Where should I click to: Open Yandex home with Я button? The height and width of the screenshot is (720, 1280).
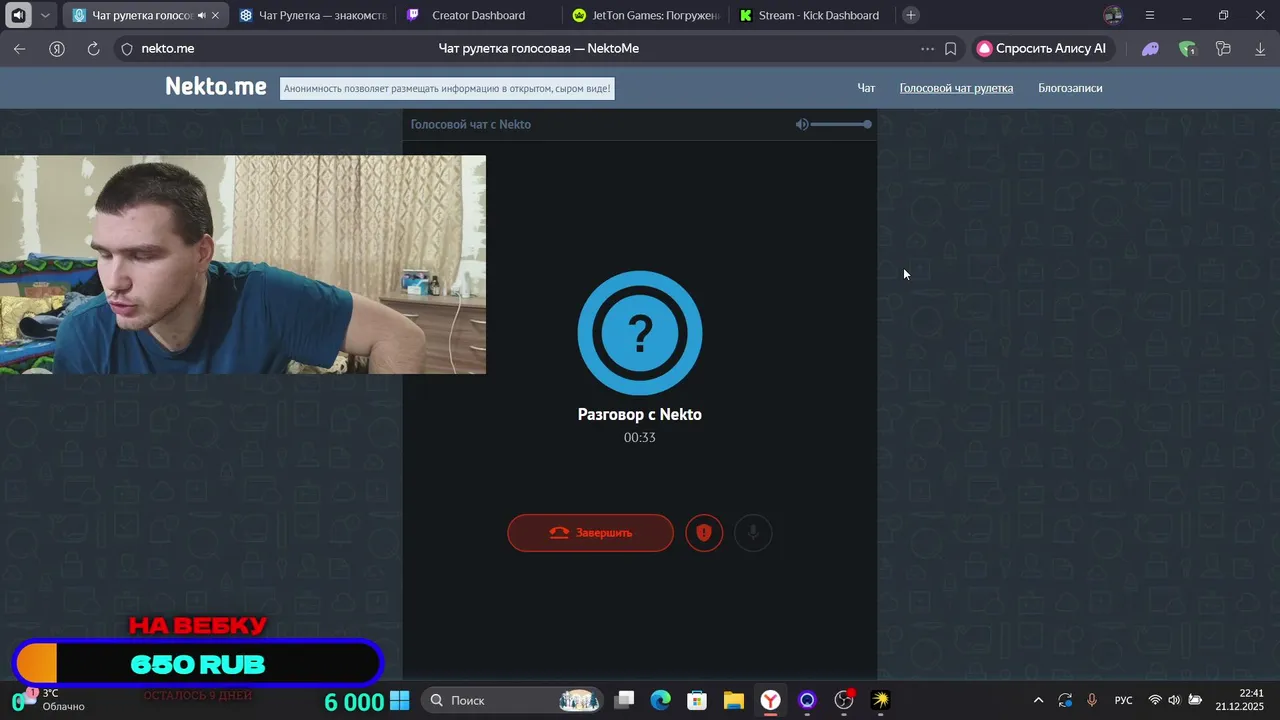click(57, 48)
